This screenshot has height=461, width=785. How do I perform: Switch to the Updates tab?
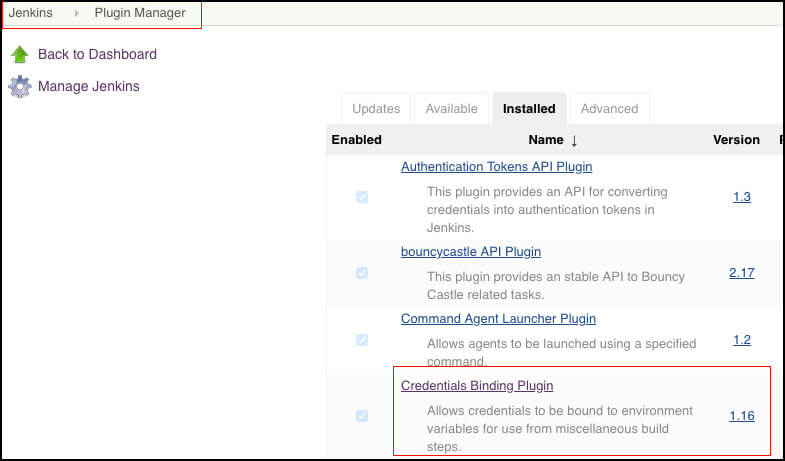pyautogui.click(x=376, y=109)
